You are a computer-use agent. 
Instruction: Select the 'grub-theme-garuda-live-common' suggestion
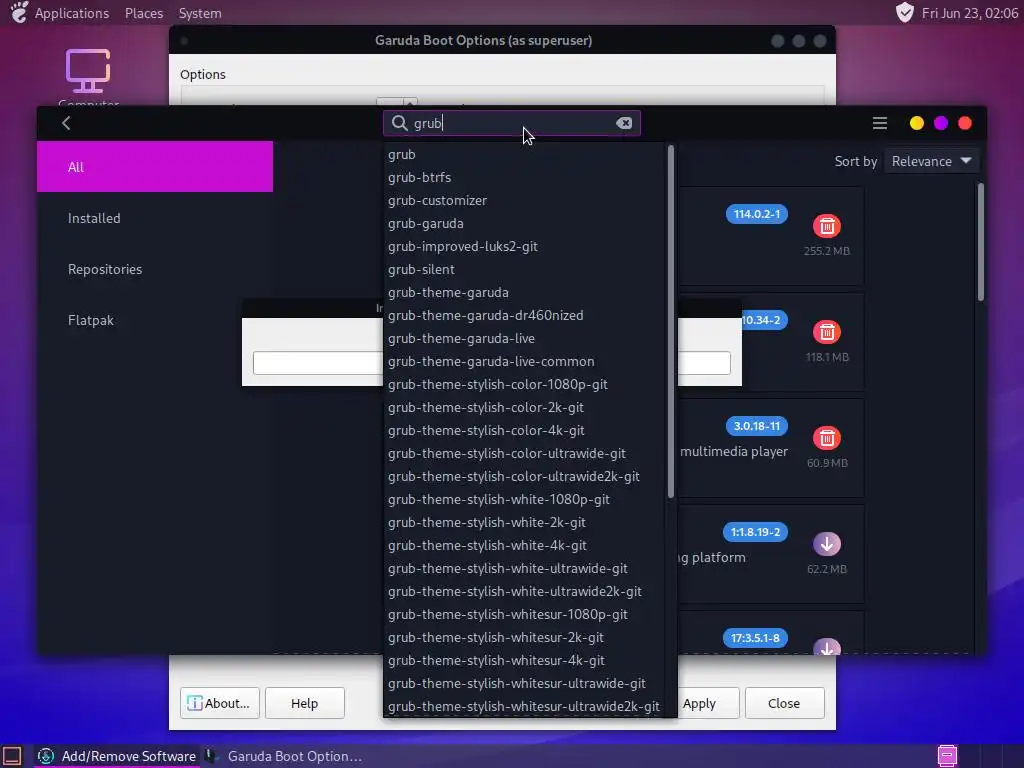click(x=524, y=361)
